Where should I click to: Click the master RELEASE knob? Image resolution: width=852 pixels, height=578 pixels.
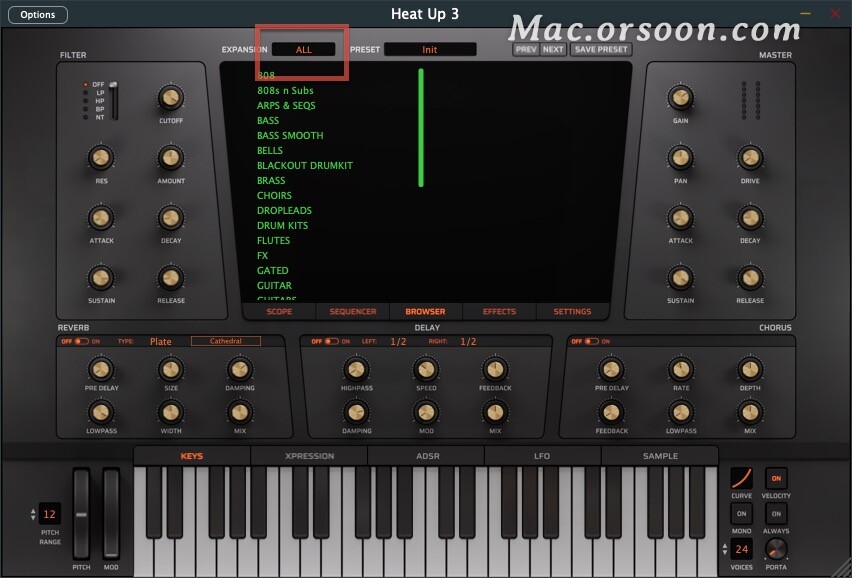(750, 278)
